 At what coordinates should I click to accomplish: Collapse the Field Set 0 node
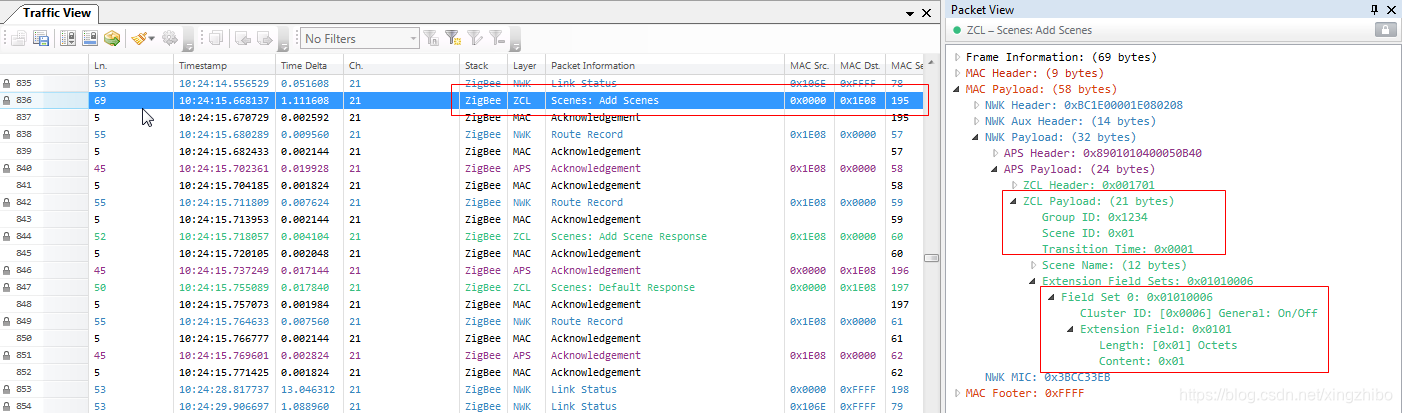pos(1052,297)
